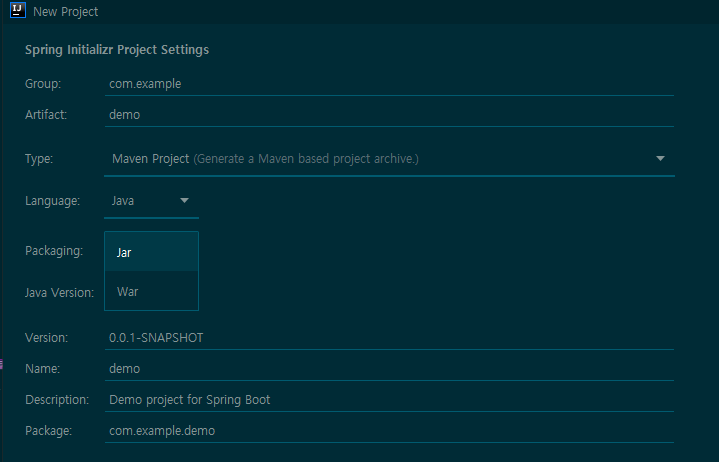Image resolution: width=719 pixels, height=462 pixels.
Task: Edit the Package field com.example.demo
Action: tap(389, 431)
